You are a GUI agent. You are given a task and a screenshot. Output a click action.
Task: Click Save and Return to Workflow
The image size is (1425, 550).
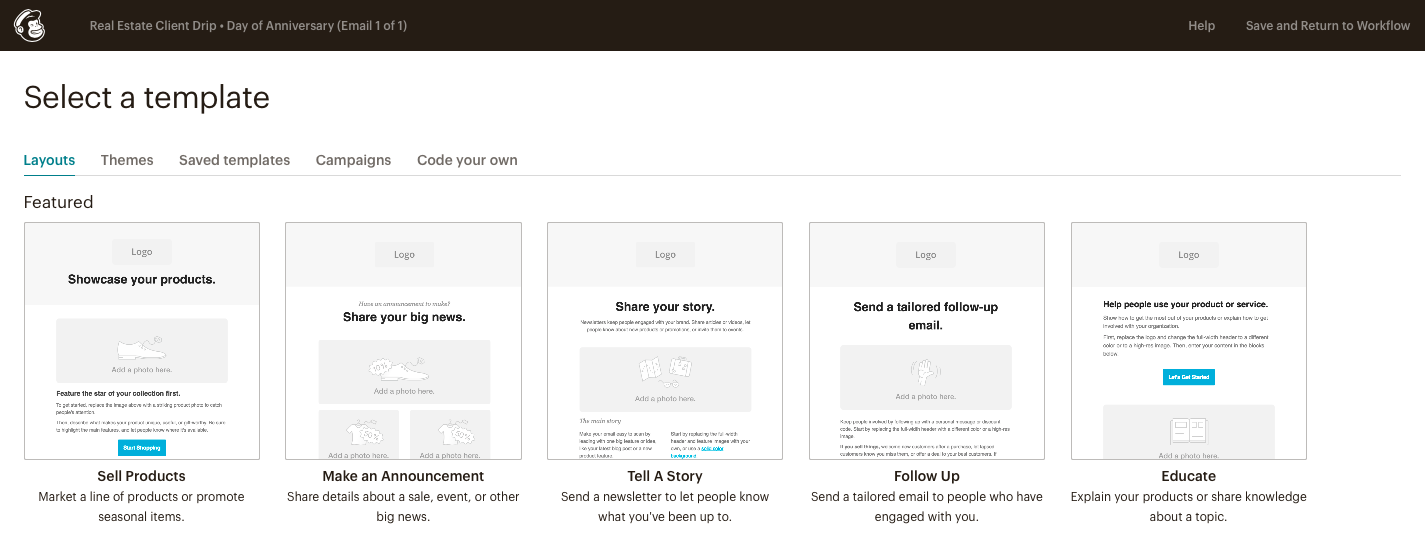tap(1327, 26)
